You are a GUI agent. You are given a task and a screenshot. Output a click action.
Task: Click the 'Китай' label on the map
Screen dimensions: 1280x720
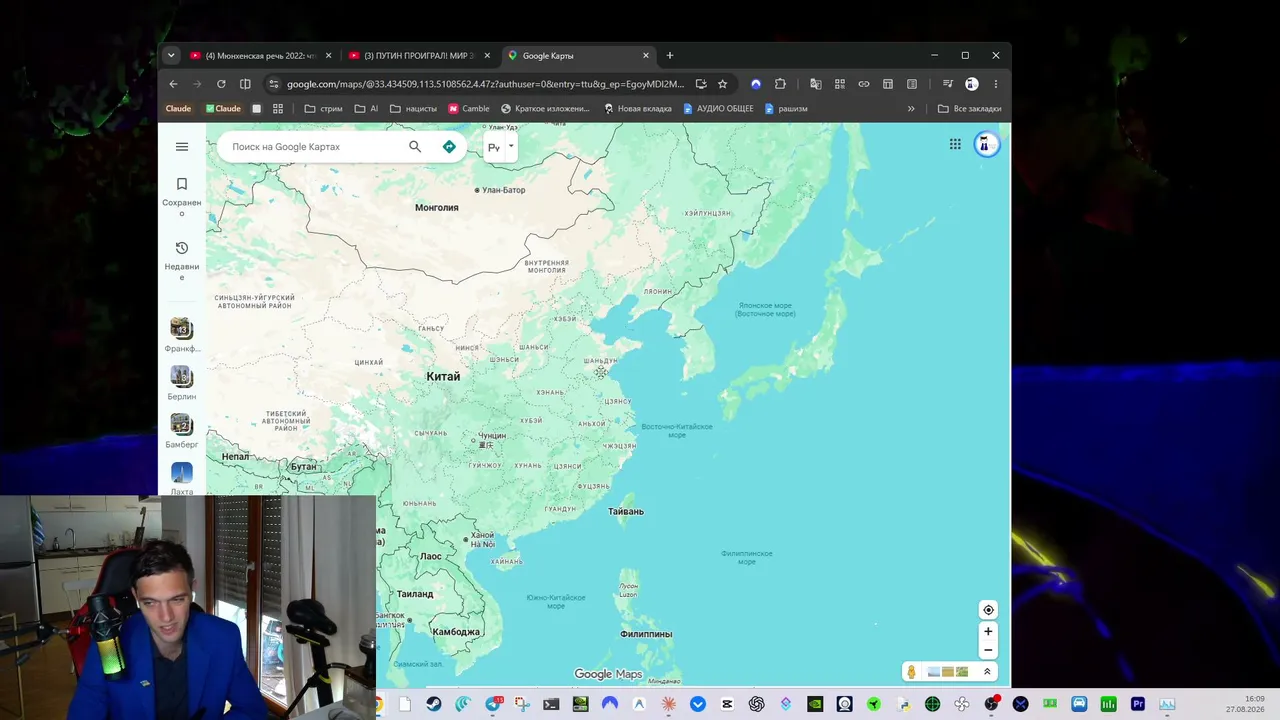click(443, 377)
